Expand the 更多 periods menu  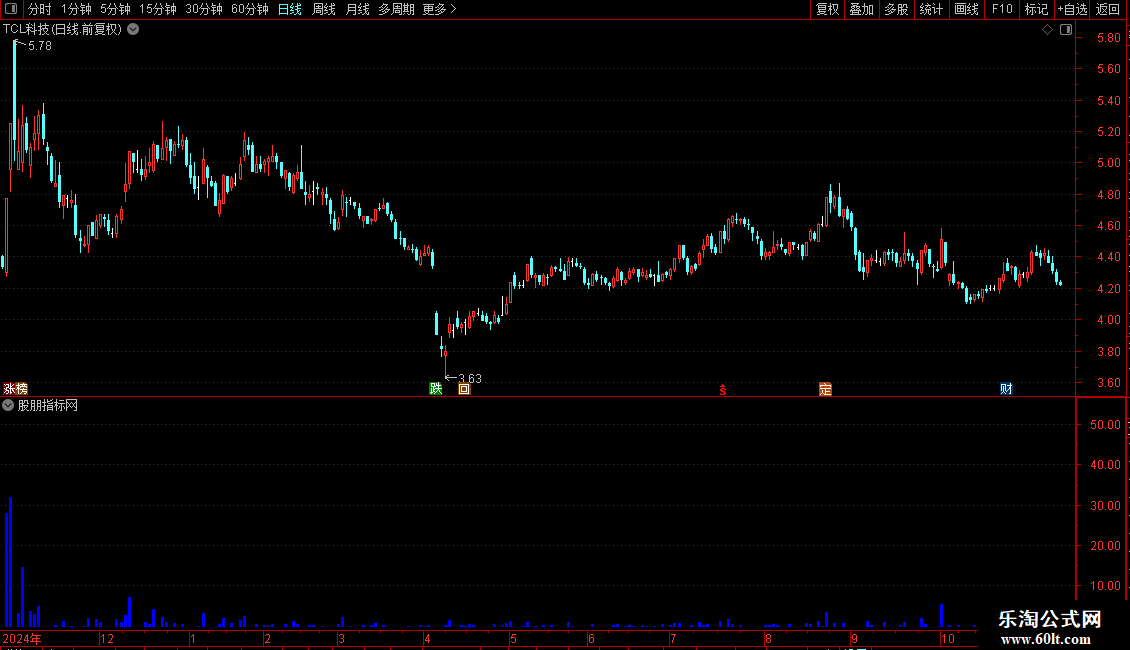[439, 9]
